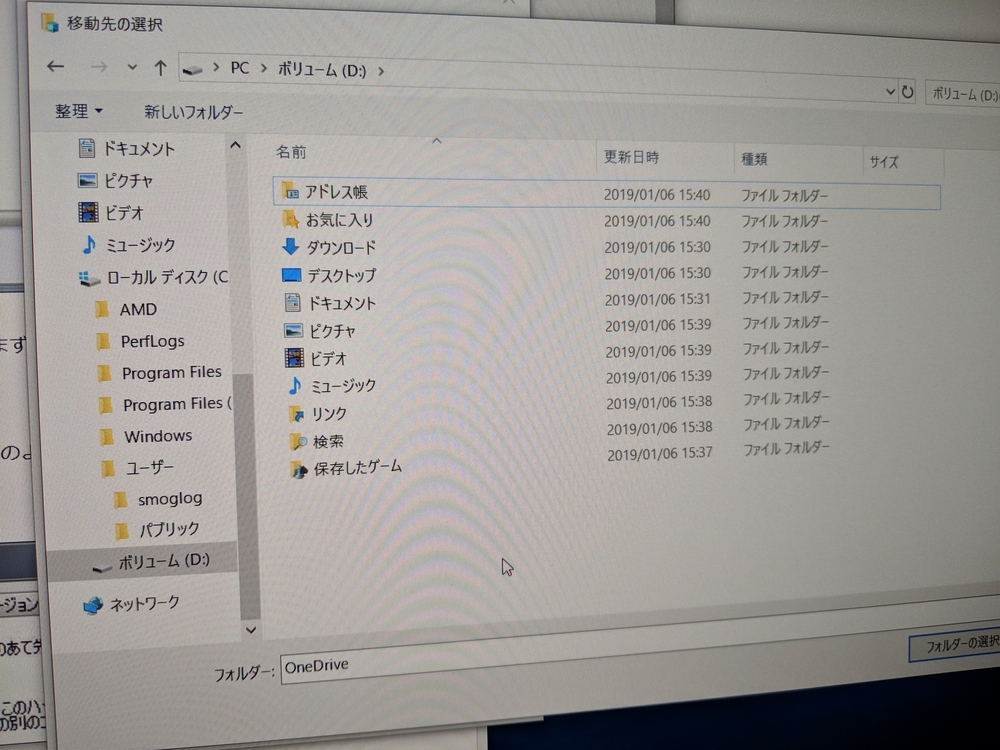Select the ドキュメント icon in file list
This screenshot has width=1000, height=750.
(x=292, y=302)
